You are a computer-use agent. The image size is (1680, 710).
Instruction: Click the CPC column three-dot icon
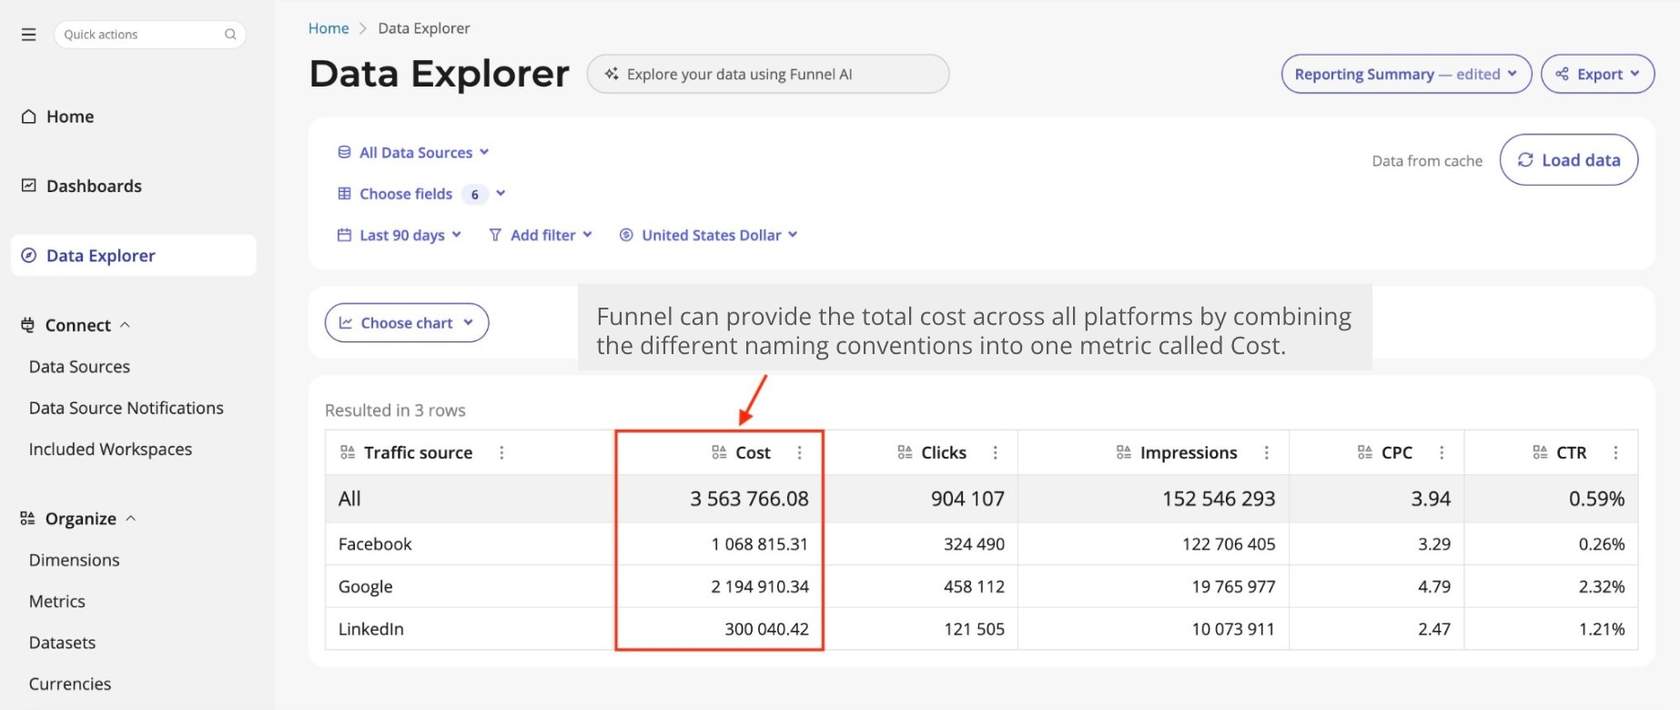(x=1441, y=453)
